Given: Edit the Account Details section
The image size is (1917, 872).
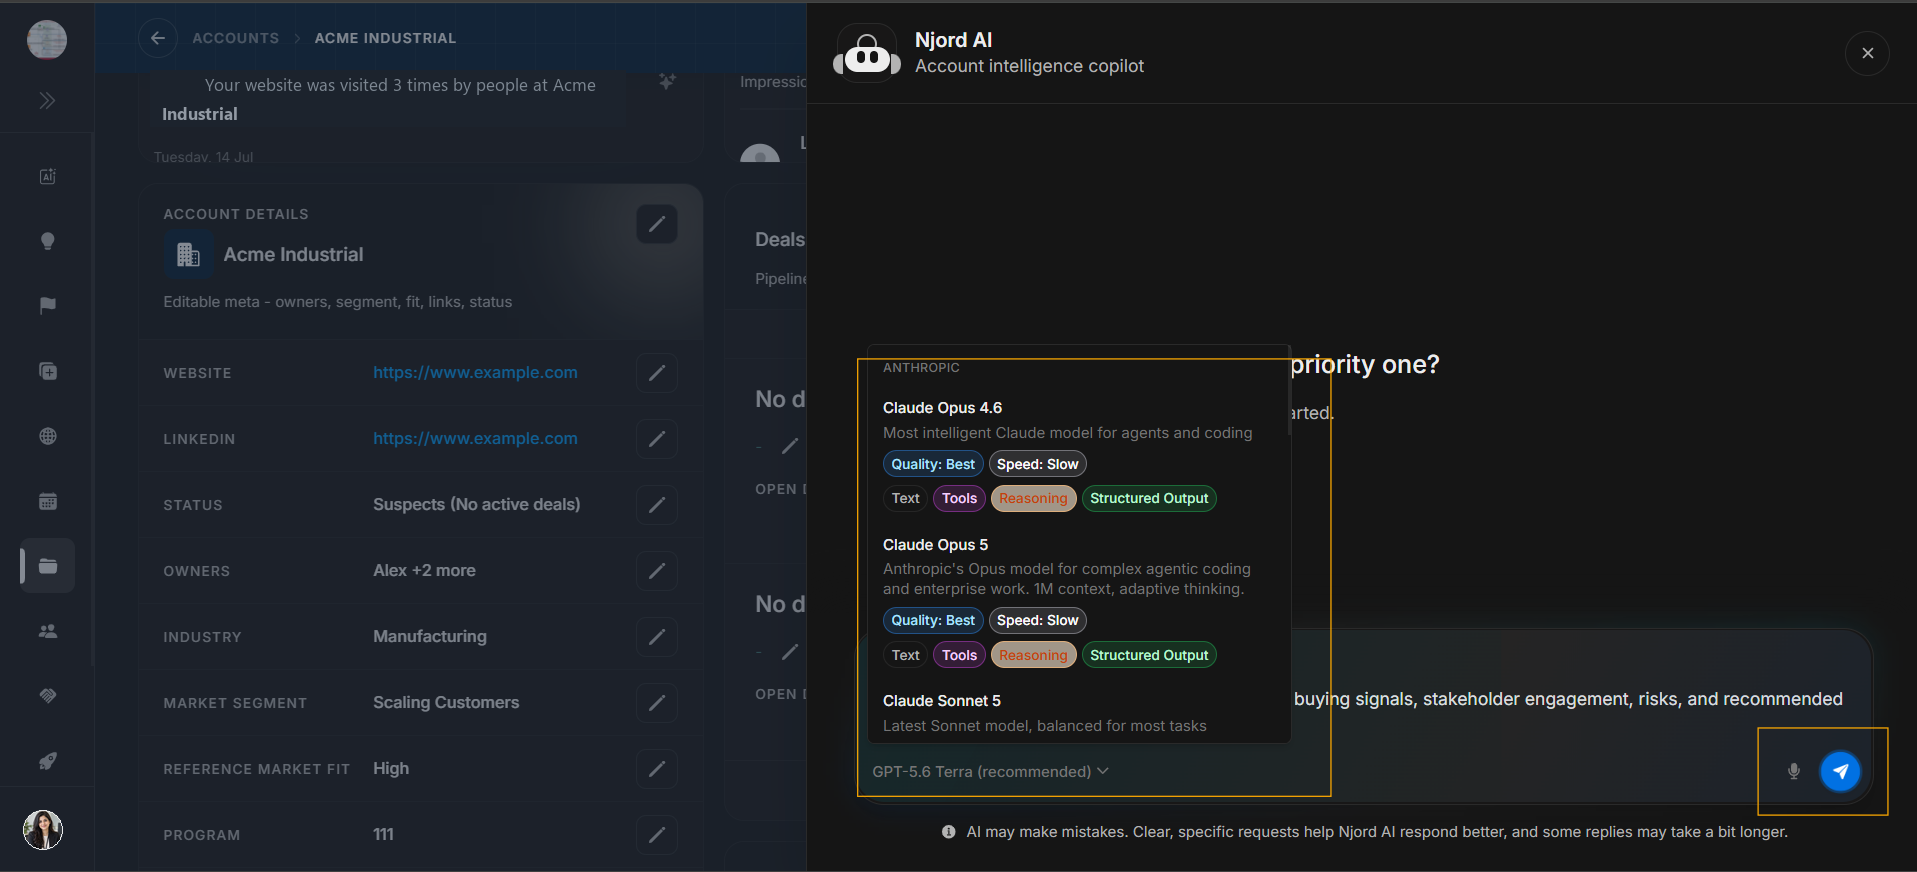Looking at the screenshot, I should [x=657, y=224].
